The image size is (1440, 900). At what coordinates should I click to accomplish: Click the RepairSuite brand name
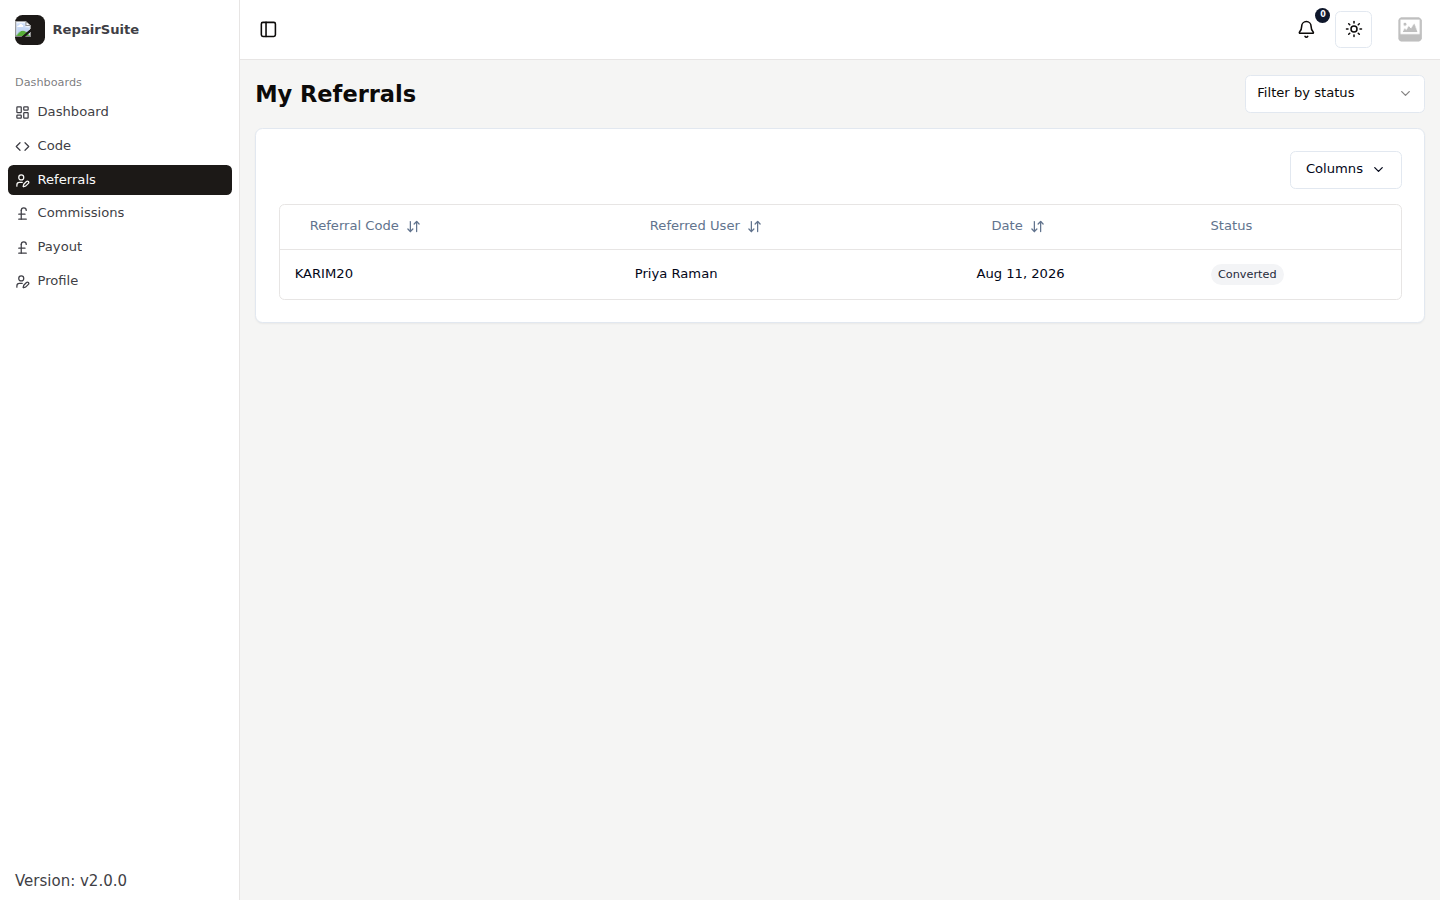96,30
